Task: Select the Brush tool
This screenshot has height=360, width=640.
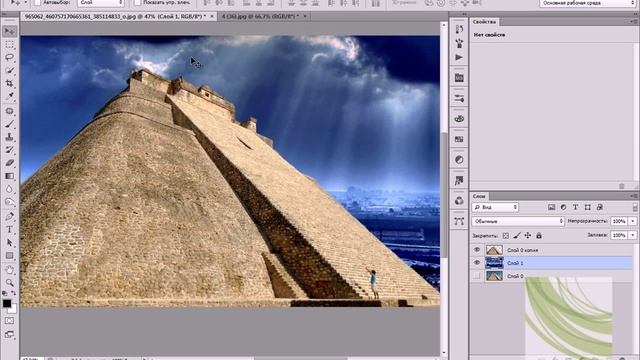Action: (9, 124)
